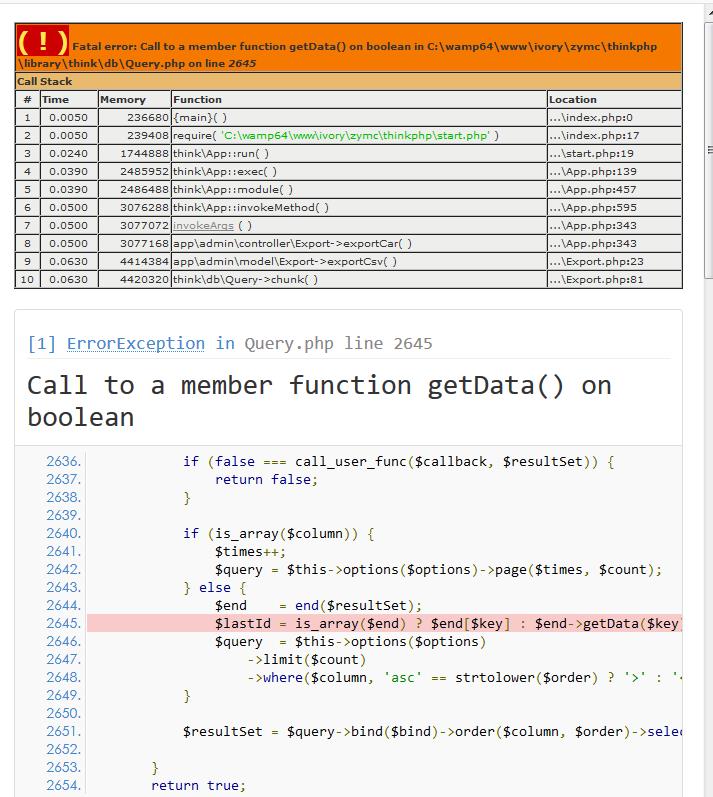Click the {main}() stack entry

pos(200,117)
